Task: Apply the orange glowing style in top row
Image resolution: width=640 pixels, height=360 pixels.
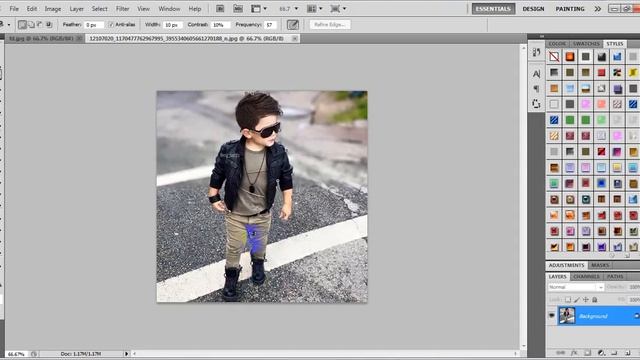Action: pyautogui.click(x=570, y=57)
